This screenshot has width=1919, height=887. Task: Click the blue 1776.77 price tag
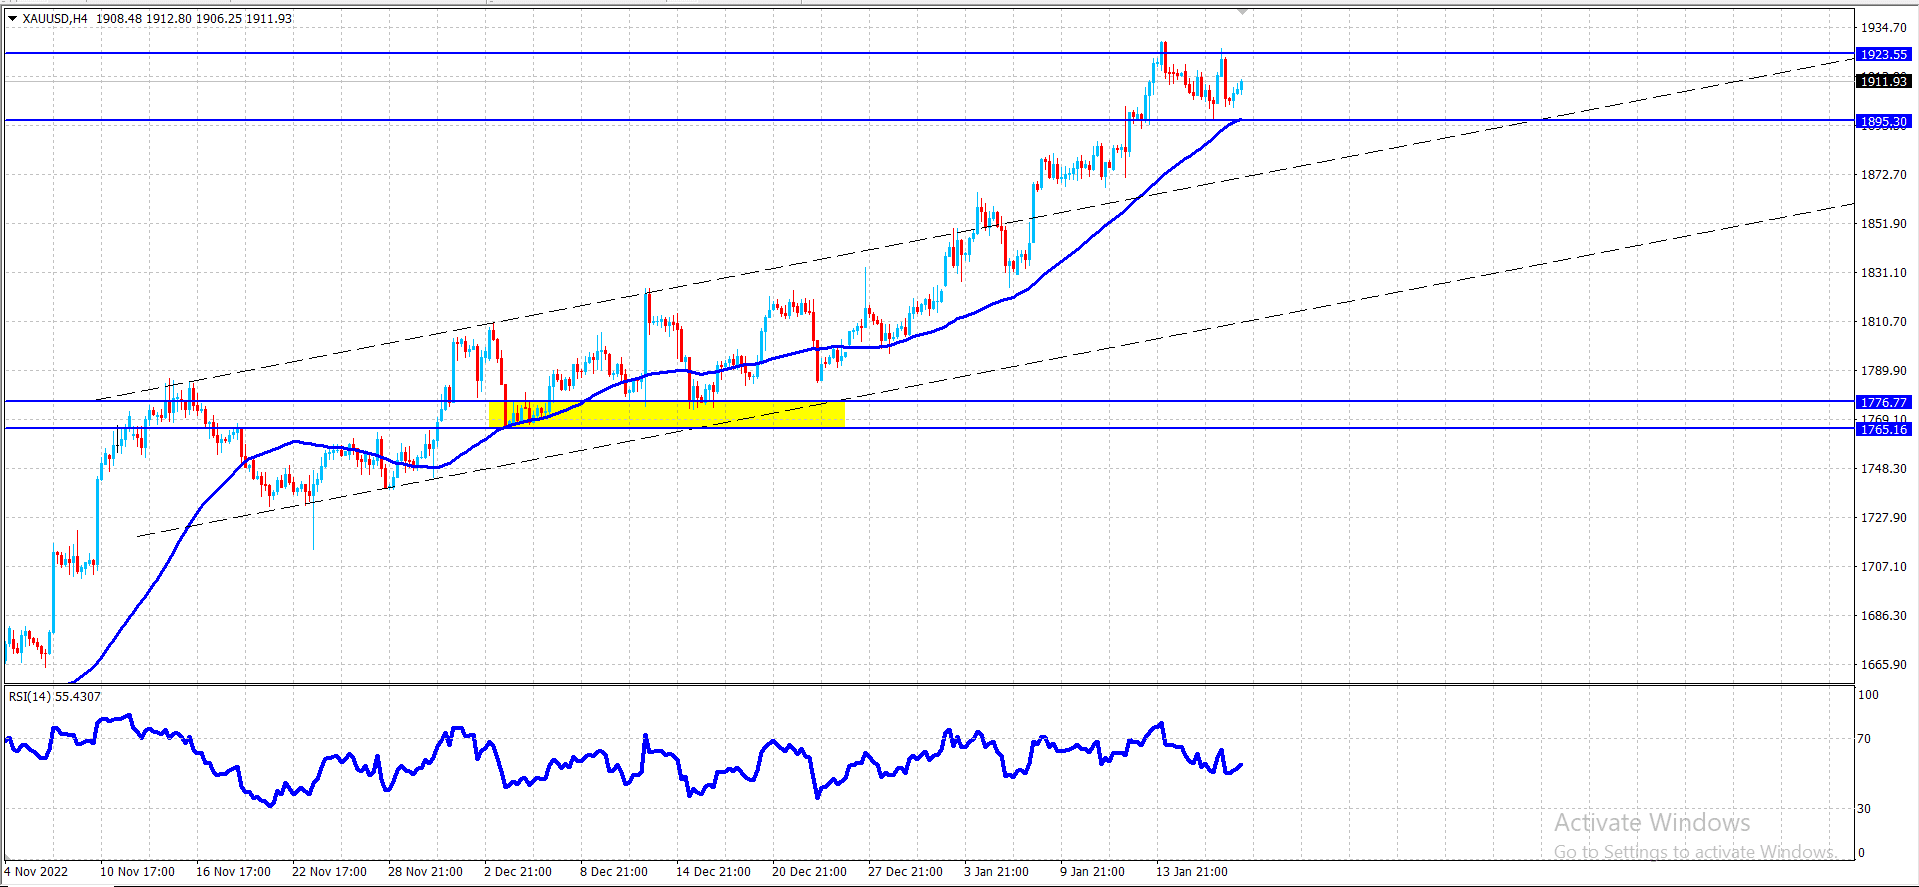pos(1883,402)
